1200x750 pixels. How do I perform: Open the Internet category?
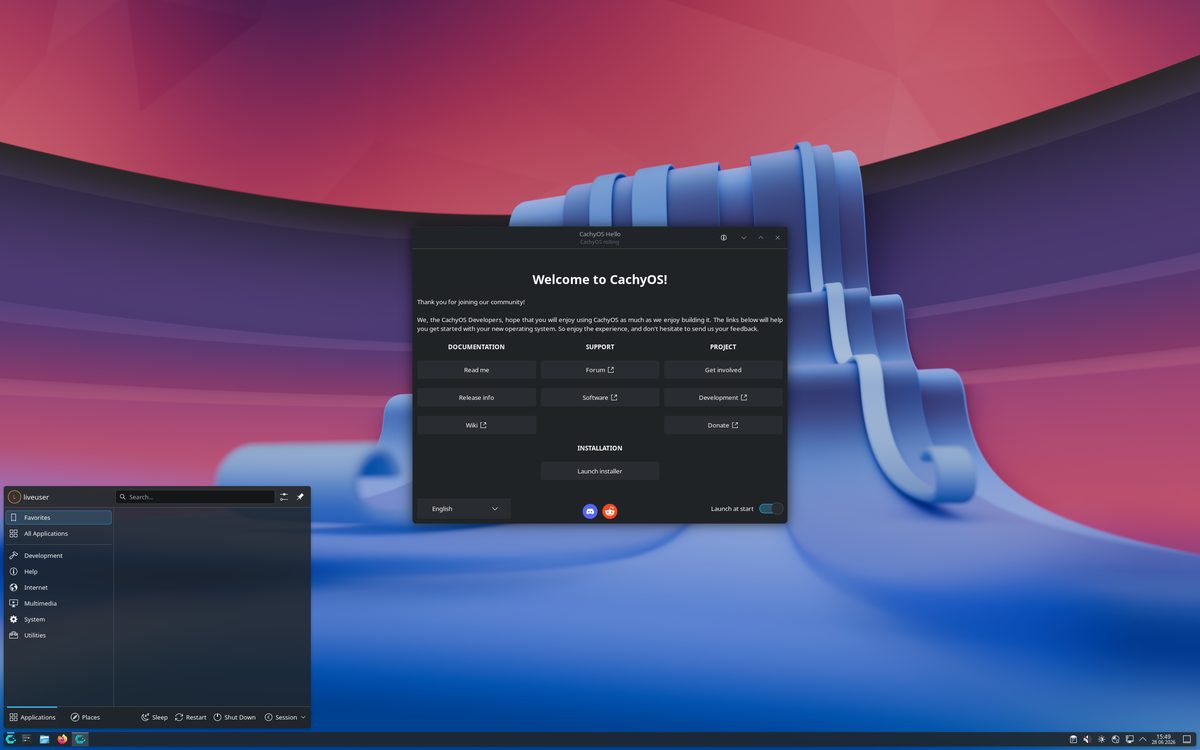coord(58,588)
